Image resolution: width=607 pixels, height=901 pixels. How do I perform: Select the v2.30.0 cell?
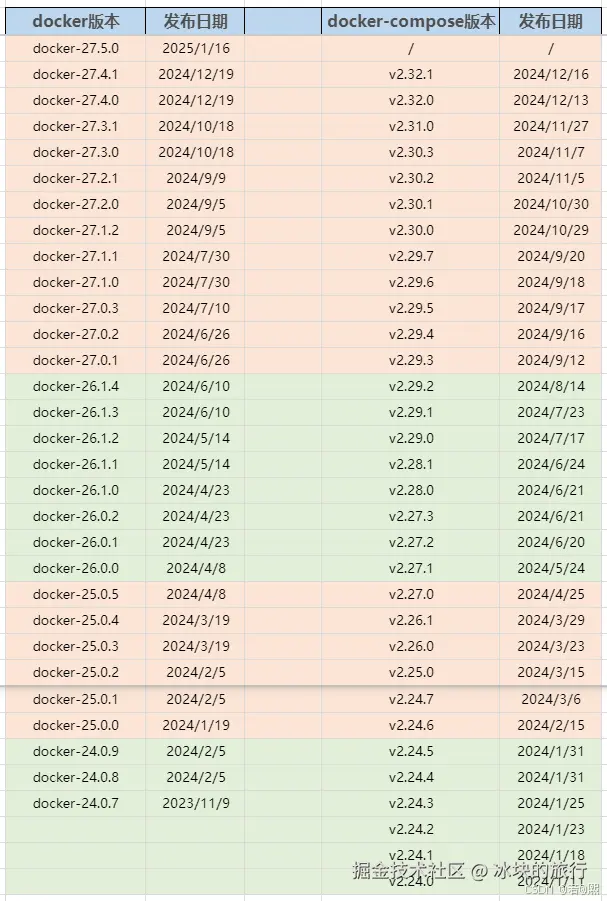(x=410, y=230)
